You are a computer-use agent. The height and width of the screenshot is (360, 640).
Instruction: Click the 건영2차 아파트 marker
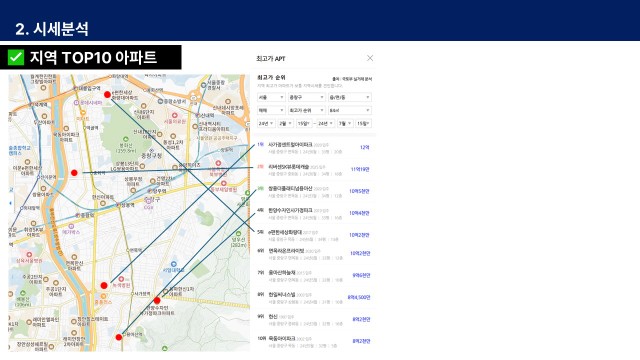point(153,181)
